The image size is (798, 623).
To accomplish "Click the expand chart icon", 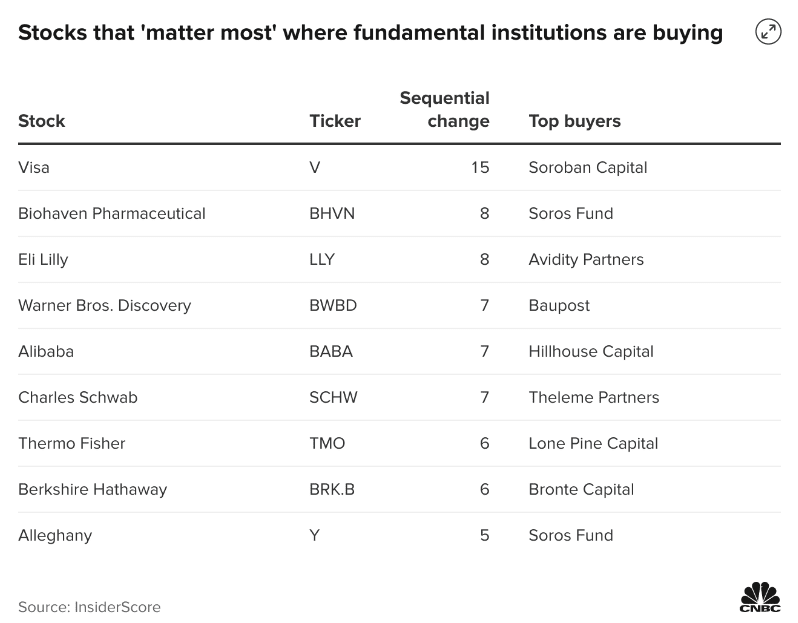I will [767, 32].
